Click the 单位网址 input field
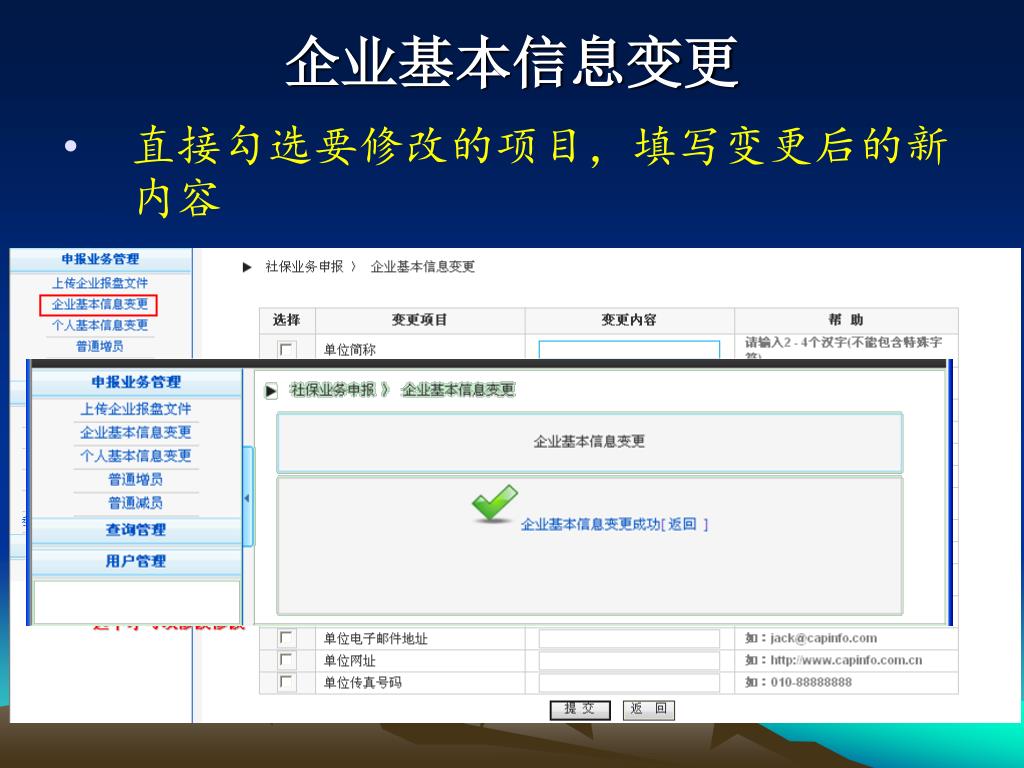The image size is (1024, 768). point(629,660)
